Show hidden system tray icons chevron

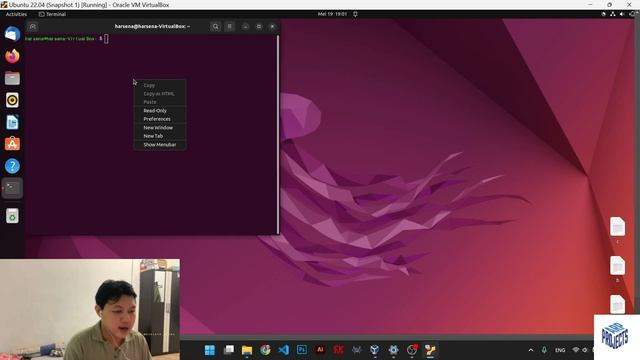tap(531, 350)
